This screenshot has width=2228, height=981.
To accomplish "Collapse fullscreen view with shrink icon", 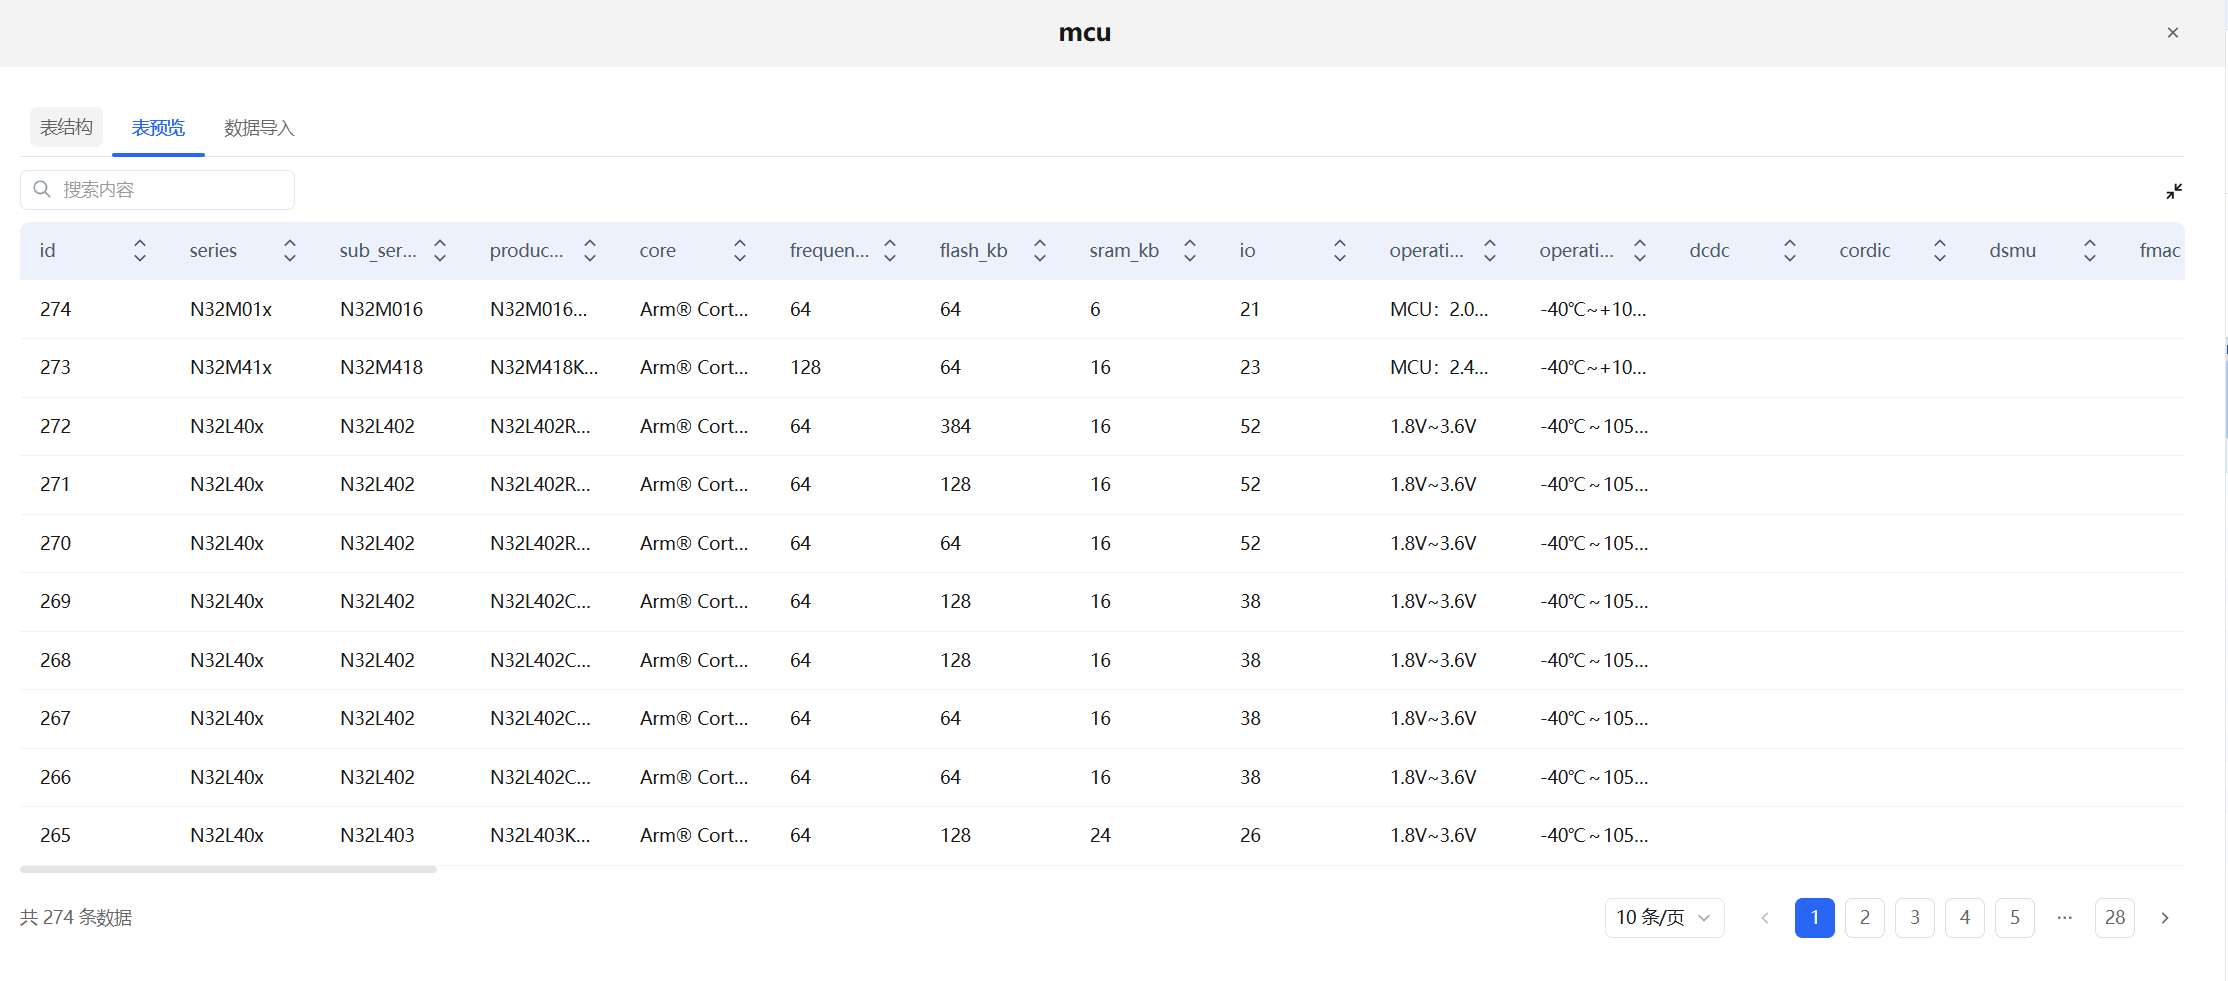I will coord(2174,191).
